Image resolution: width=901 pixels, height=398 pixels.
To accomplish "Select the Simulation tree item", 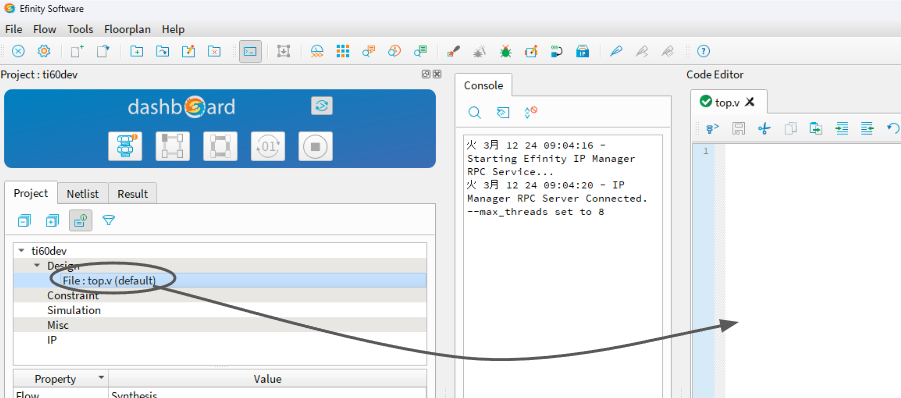I will (74, 310).
